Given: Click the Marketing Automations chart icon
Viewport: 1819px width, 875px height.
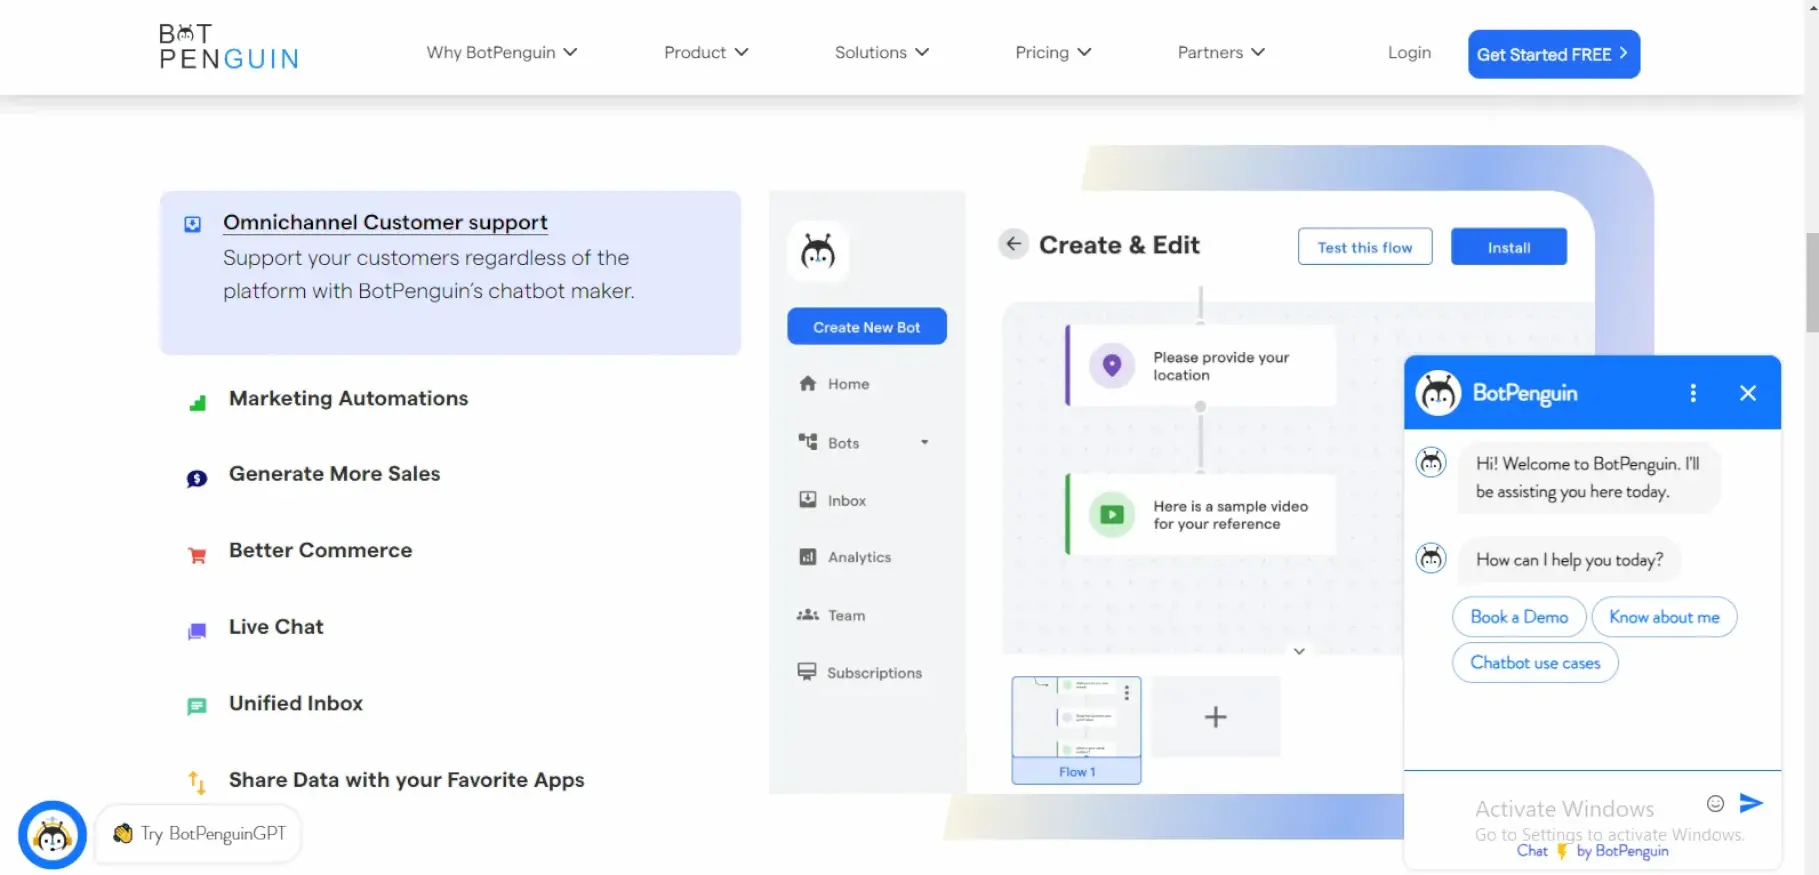Looking at the screenshot, I should coord(198,403).
